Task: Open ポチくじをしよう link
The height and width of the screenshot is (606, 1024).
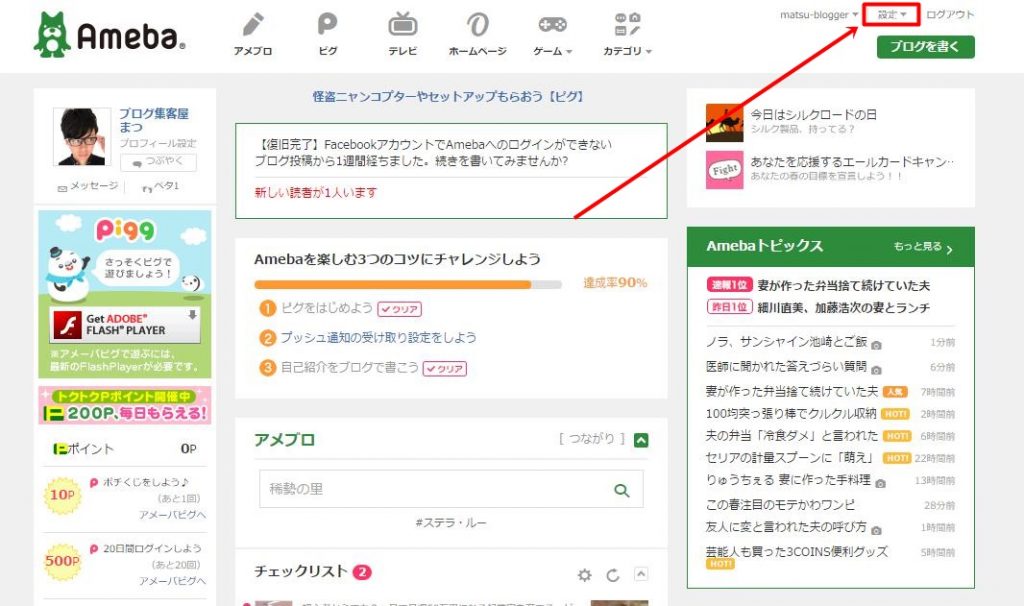Action: 146,482
